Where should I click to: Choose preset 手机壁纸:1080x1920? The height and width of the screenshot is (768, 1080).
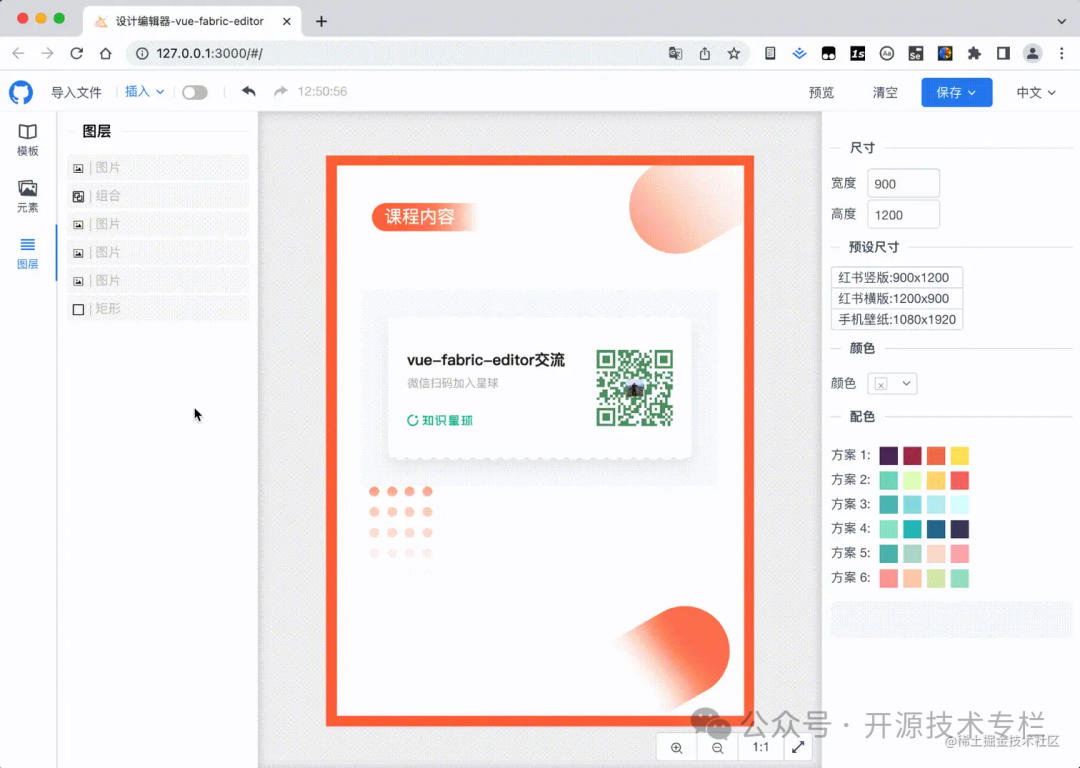click(x=896, y=320)
